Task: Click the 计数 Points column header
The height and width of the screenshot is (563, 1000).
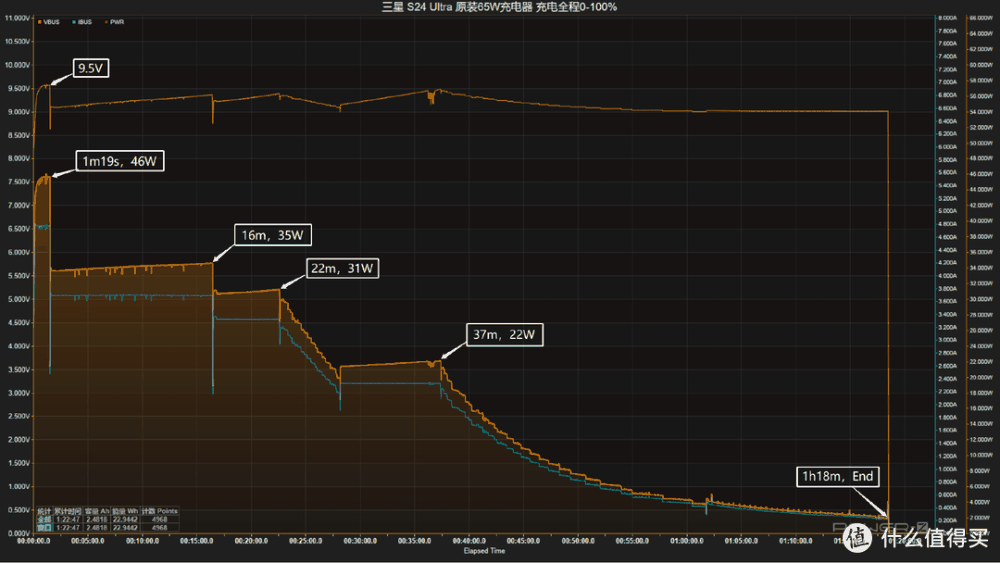Action: tap(158, 511)
